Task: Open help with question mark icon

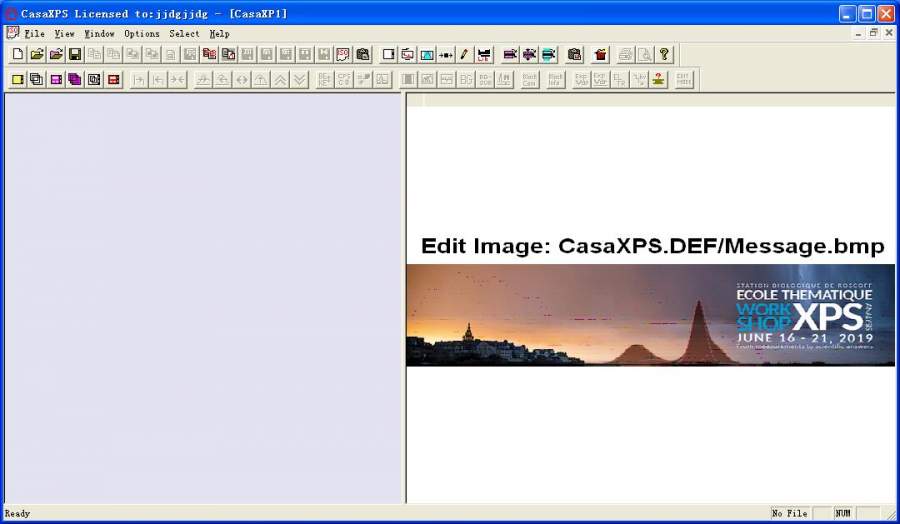Action: (x=664, y=55)
